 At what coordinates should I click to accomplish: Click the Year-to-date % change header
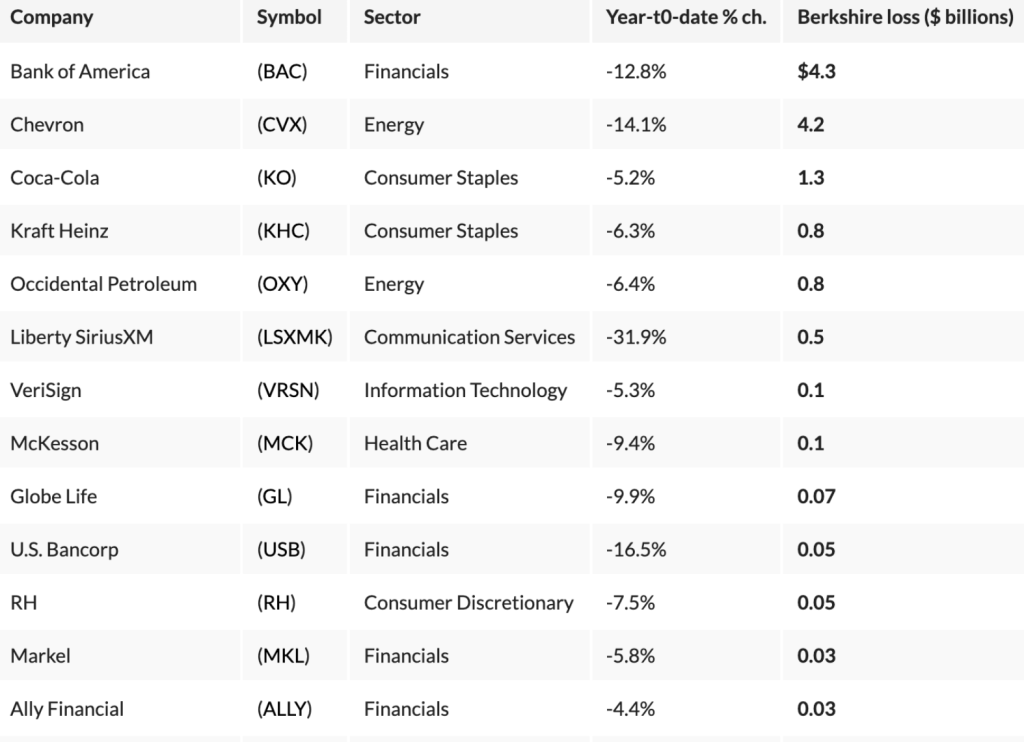(685, 17)
